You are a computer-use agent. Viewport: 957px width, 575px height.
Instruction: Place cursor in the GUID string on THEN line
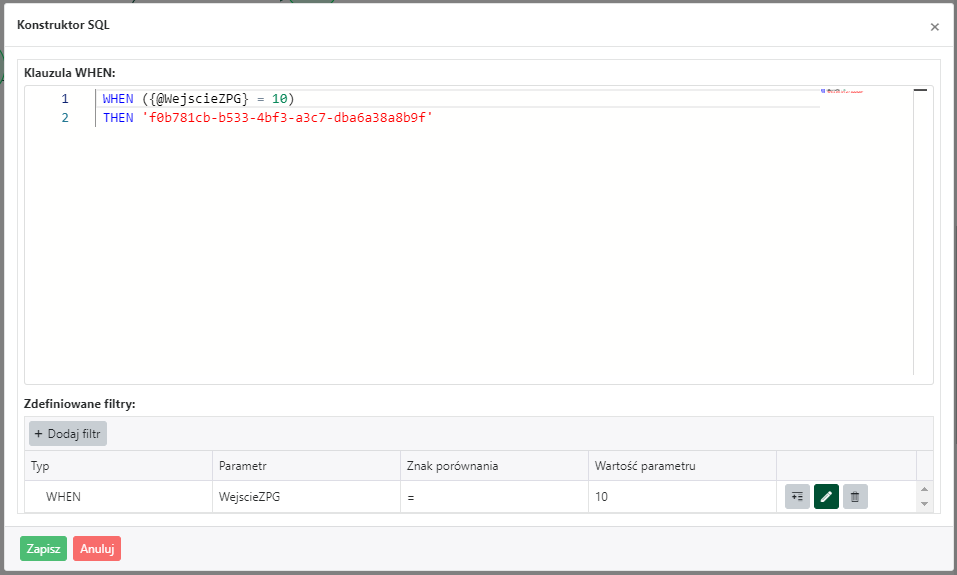(x=286, y=117)
